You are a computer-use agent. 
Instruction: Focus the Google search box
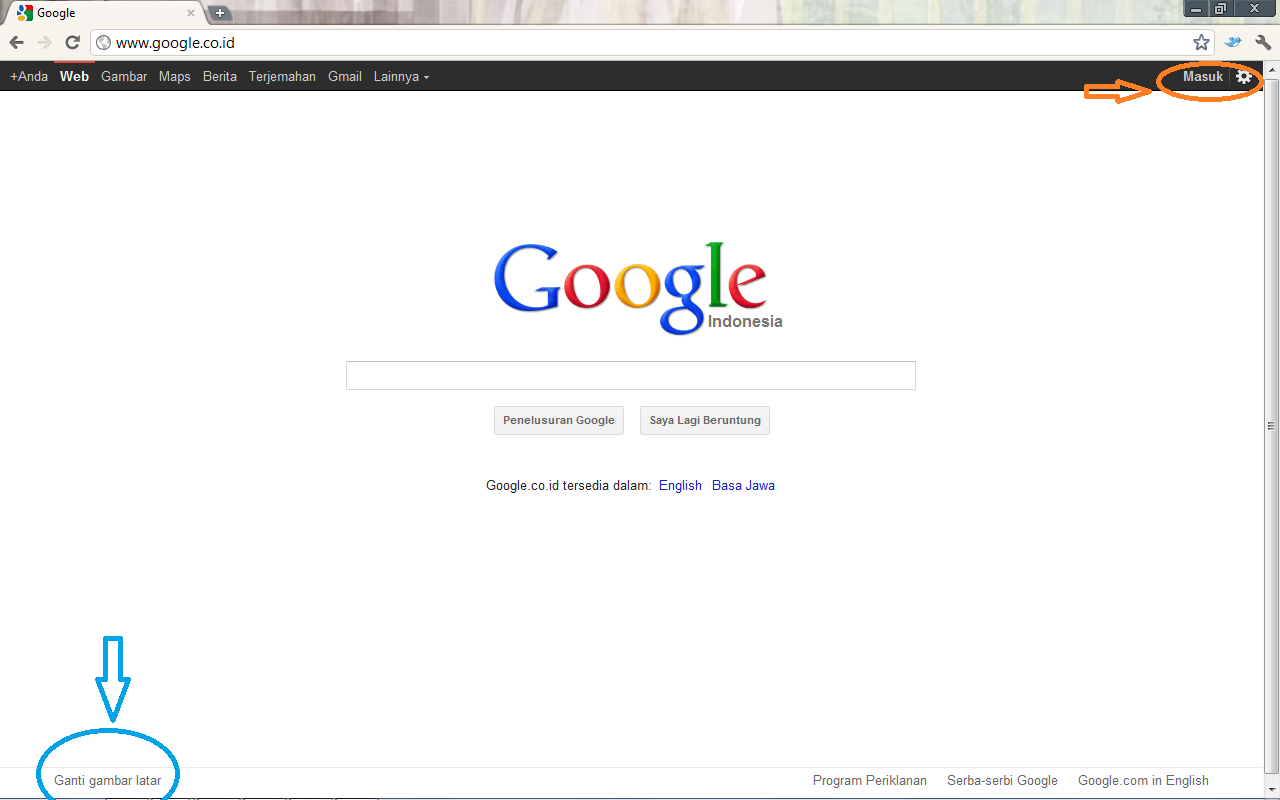click(631, 375)
